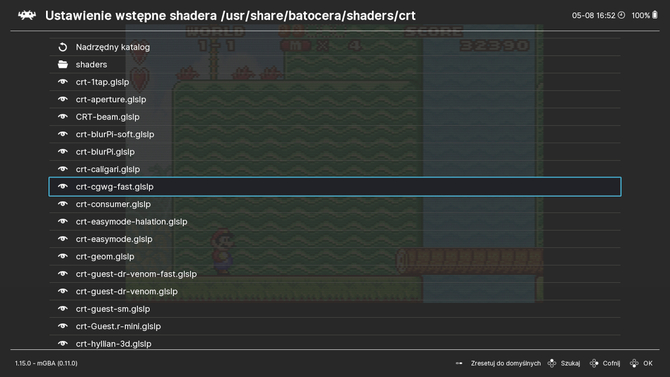Open the shaders folder icon
The width and height of the screenshot is (670, 377).
(x=63, y=65)
